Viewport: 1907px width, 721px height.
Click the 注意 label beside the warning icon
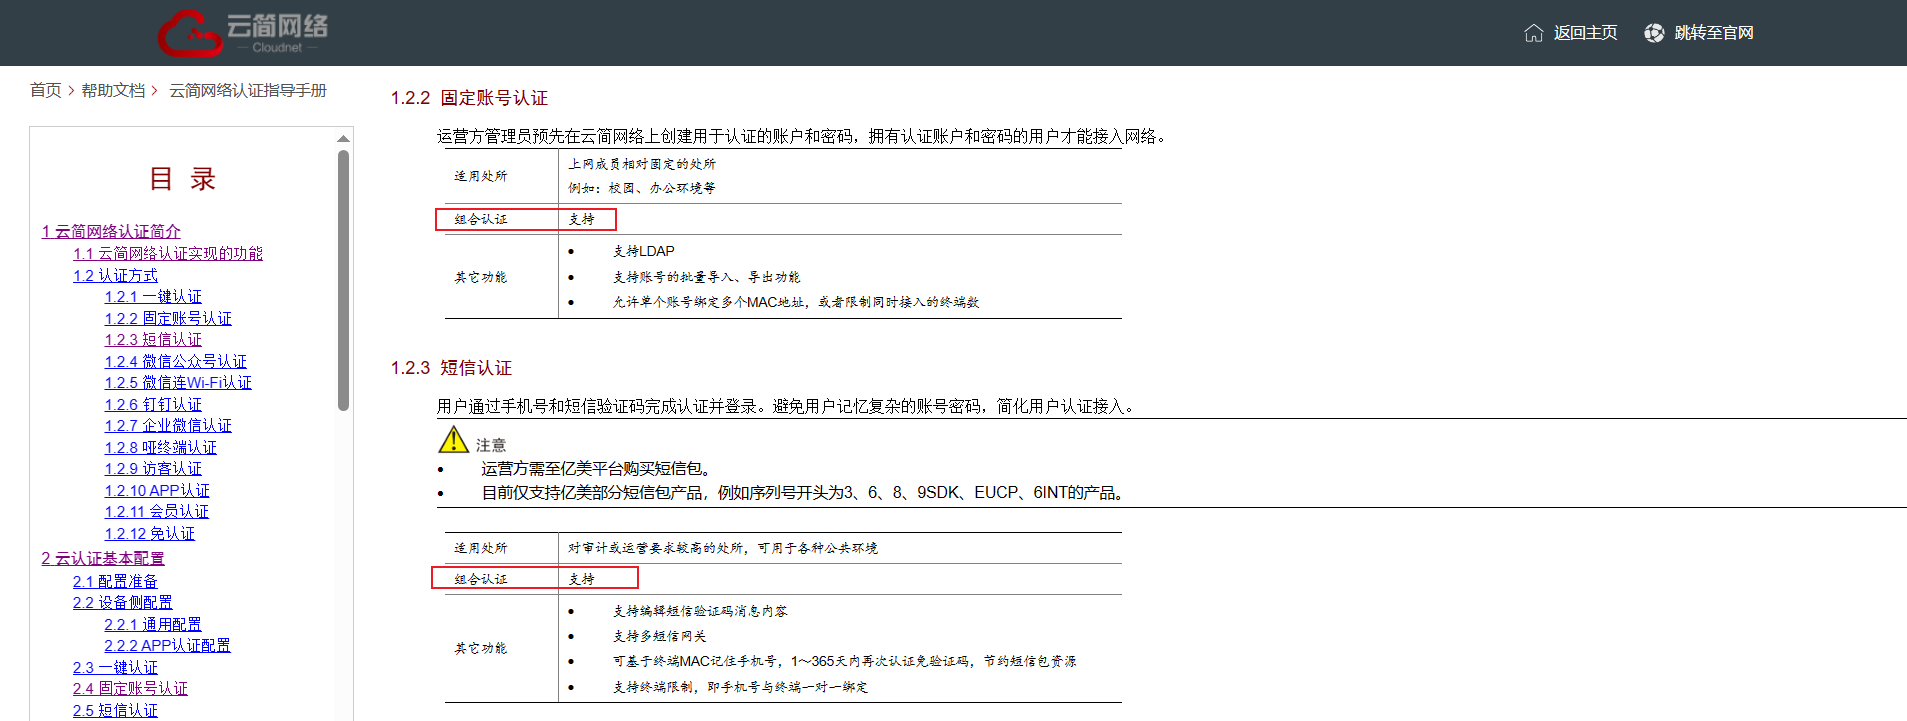tap(491, 445)
